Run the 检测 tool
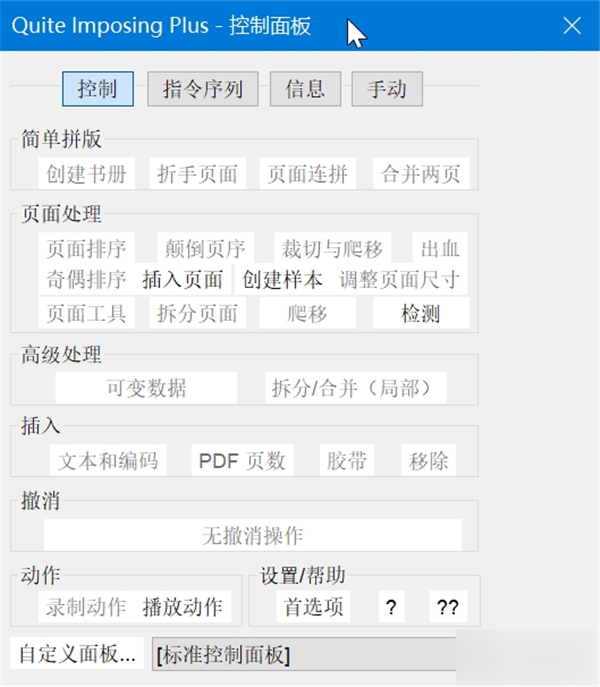Screen dimensions: 600x687 (x=421, y=313)
